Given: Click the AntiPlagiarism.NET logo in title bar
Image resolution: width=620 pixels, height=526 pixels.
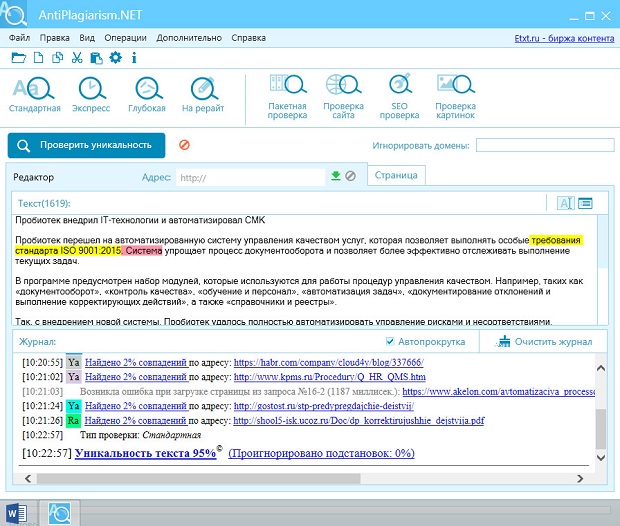Looking at the screenshot, I should click(13, 14).
